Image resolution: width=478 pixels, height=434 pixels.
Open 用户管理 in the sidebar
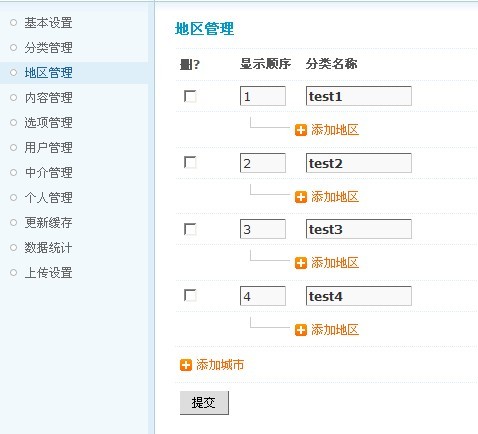(48, 148)
